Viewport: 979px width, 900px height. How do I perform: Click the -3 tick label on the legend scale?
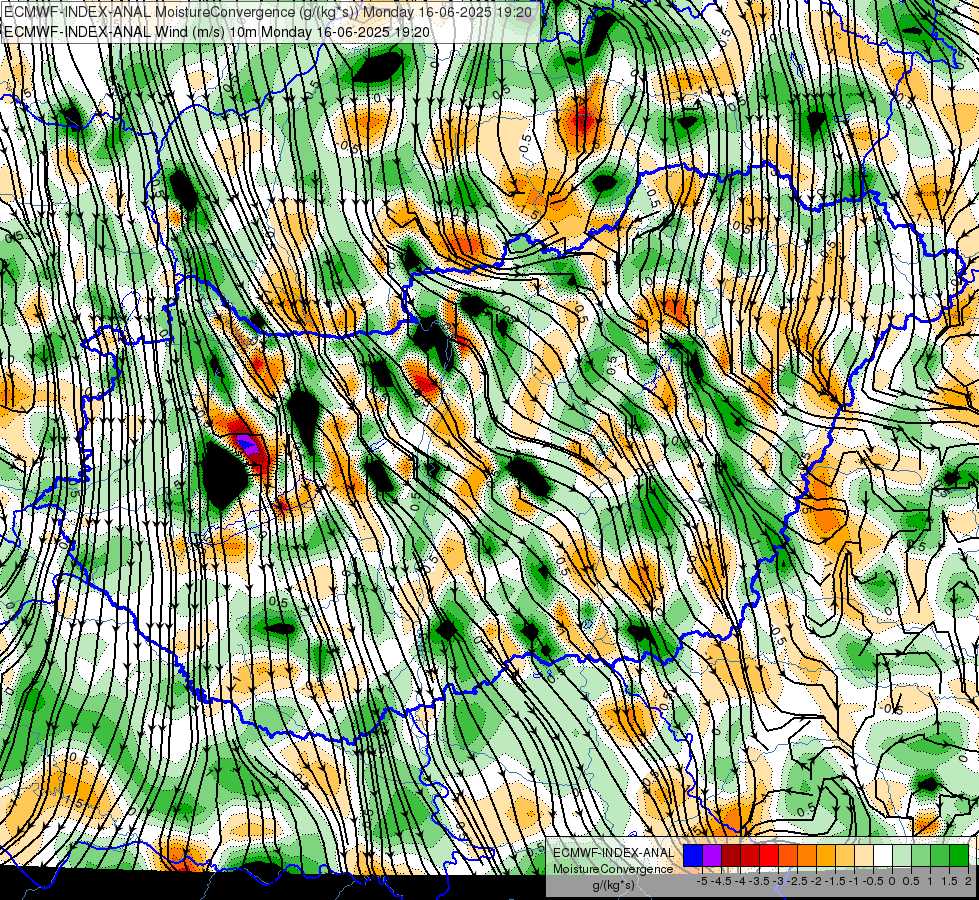pyautogui.click(x=779, y=881)
